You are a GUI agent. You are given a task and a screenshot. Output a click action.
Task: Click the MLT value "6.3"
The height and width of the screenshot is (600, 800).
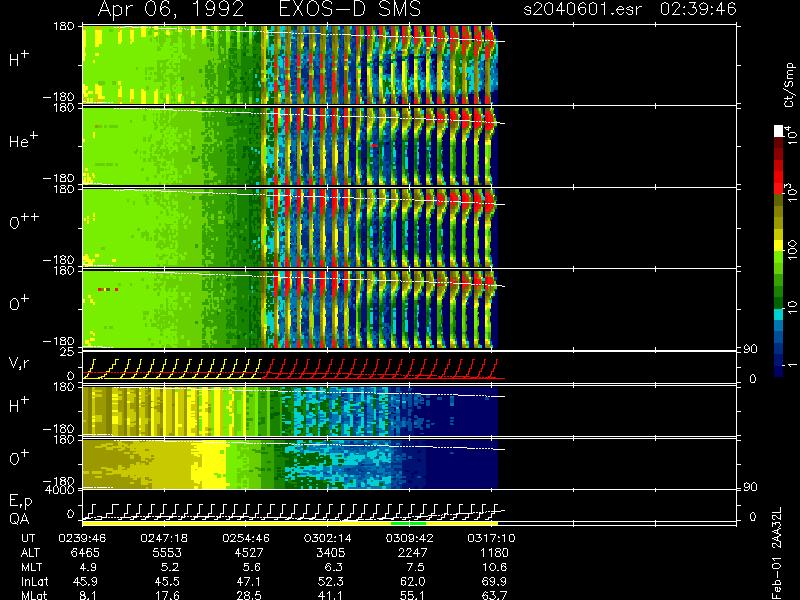[334, 567]
